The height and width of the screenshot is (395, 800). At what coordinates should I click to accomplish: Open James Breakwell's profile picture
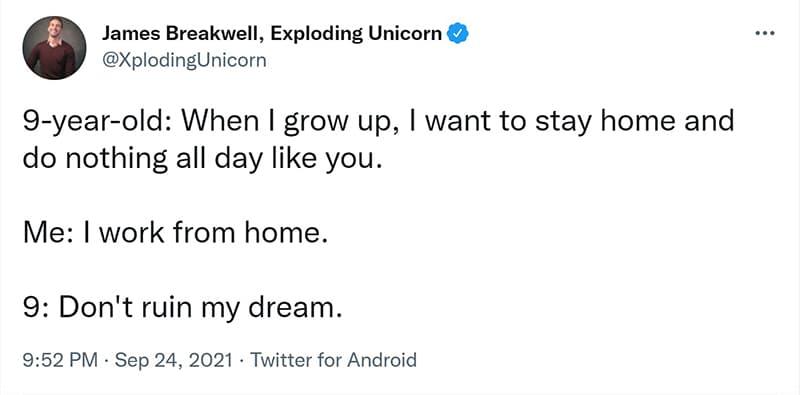tap(54, 47)
